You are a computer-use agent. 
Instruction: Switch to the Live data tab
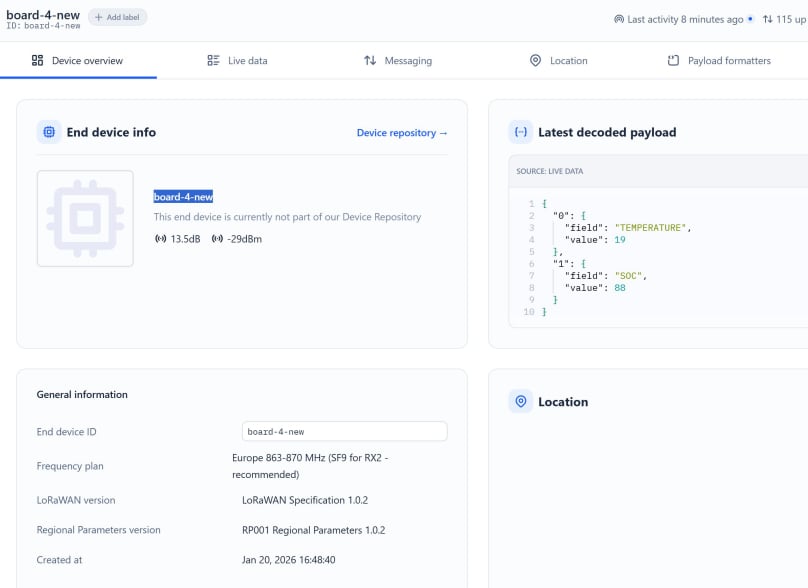pyautogui.click(x=237, y=61)
